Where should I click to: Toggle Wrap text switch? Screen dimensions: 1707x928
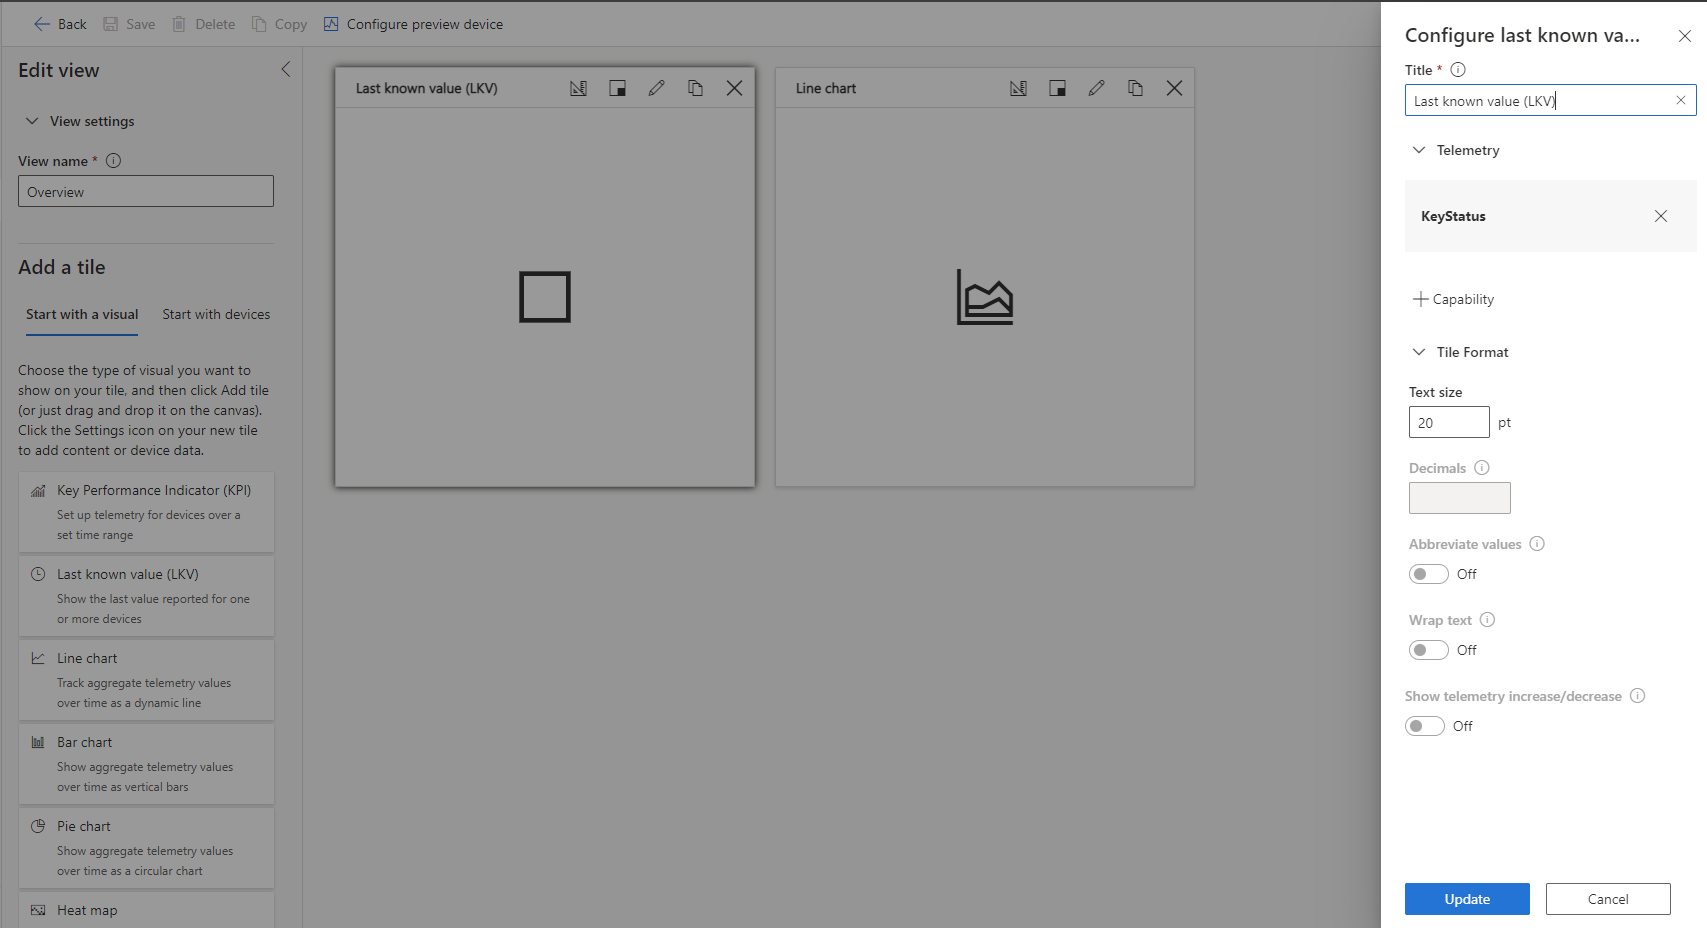pyautogui.click(x=1428, y=650)
